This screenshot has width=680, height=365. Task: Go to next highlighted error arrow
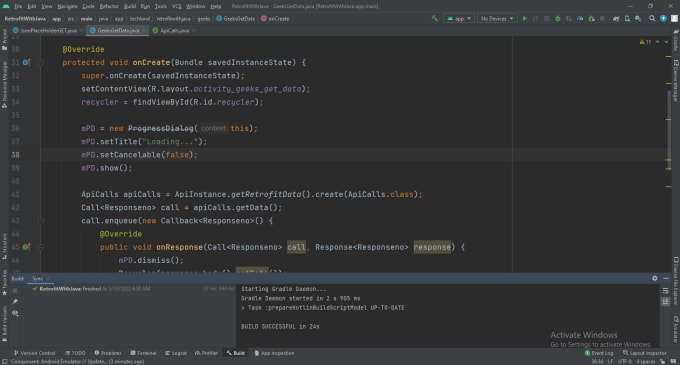(667, 42)
